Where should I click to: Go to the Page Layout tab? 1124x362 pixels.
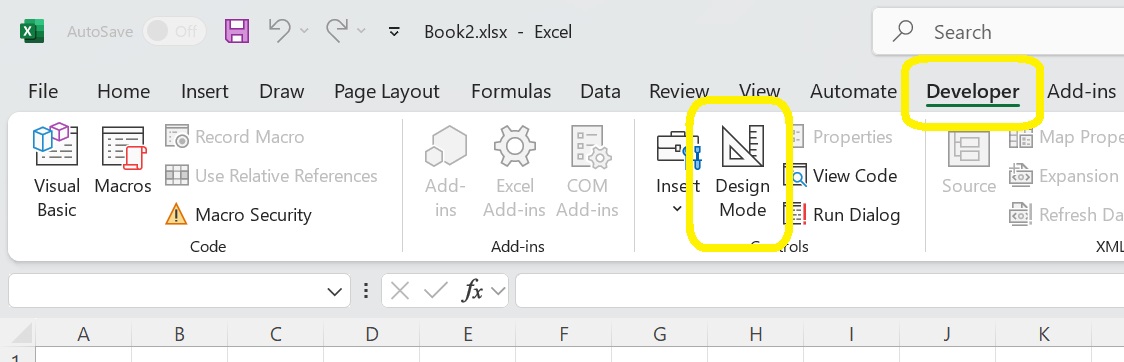pos(386,92)
